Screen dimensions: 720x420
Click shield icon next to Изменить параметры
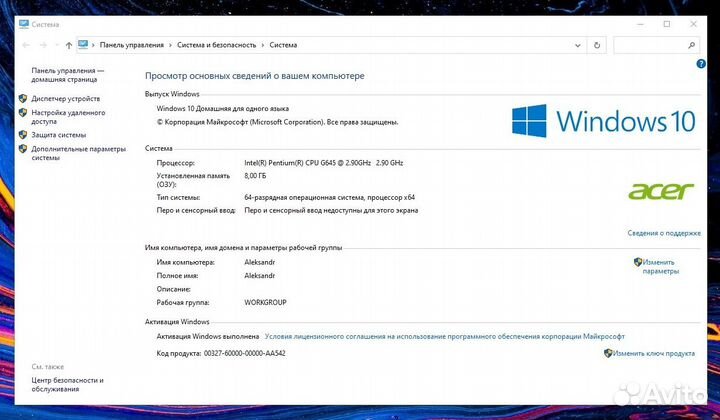click(x=638, y=262)
